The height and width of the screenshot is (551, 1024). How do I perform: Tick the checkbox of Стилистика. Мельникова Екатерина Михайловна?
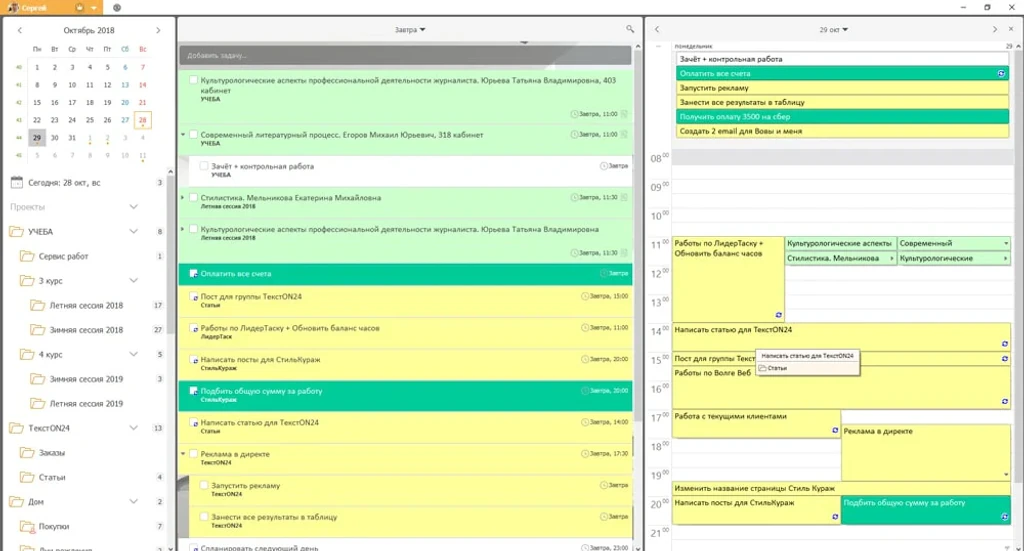point(193,197)
